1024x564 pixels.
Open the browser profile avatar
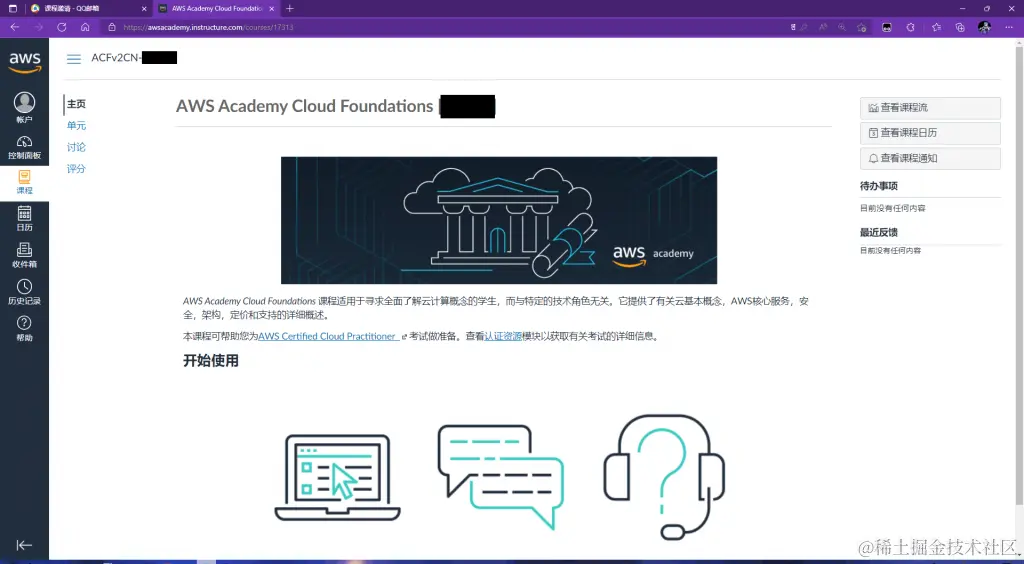pos(984,27)
